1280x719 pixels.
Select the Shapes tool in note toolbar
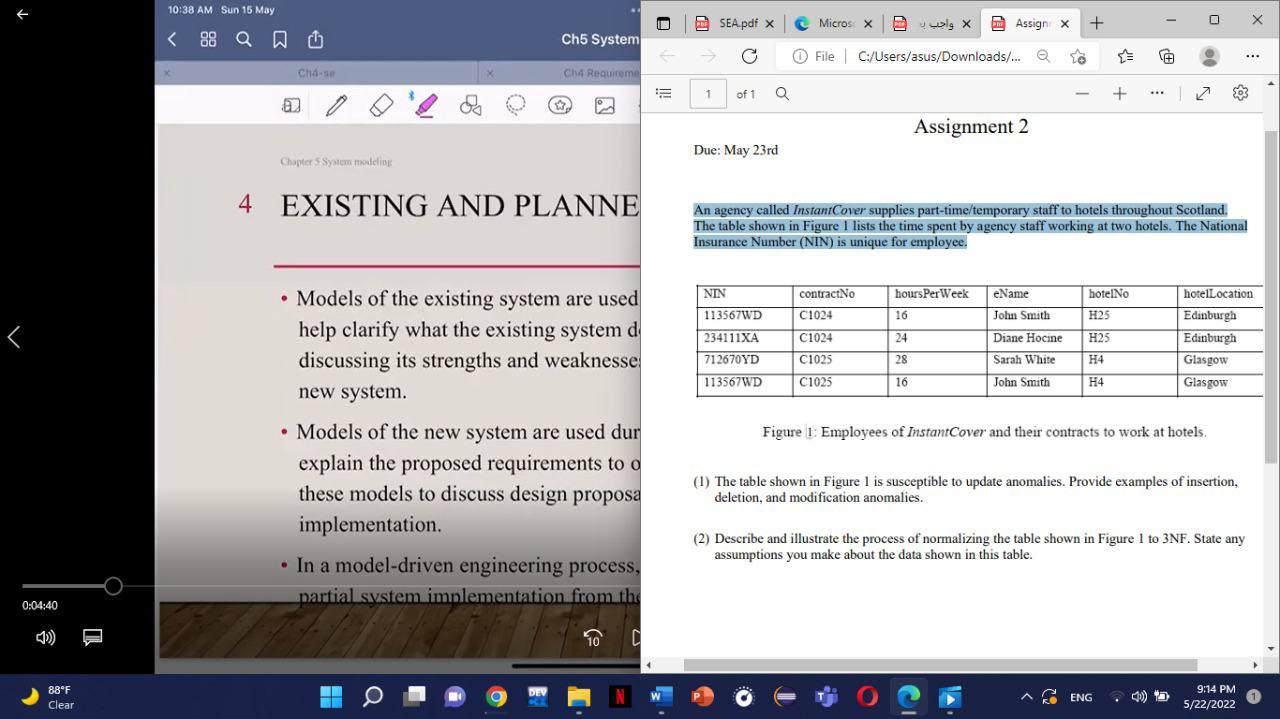point(470,105)
